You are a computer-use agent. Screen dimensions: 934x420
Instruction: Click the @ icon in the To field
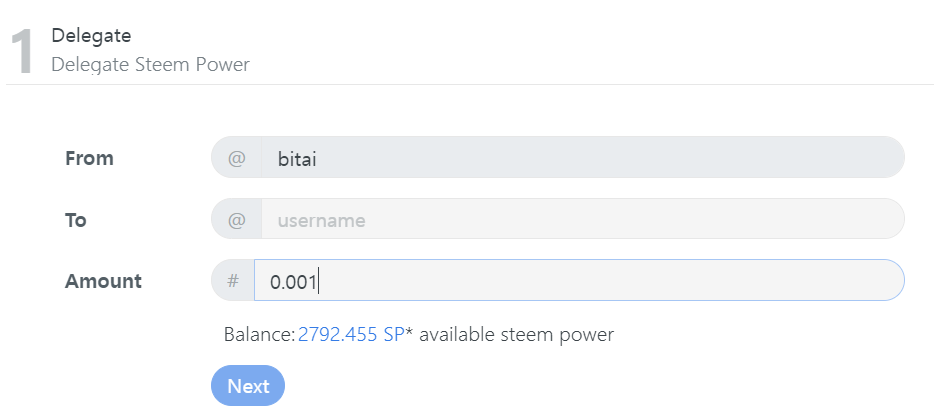coord(237,220)
